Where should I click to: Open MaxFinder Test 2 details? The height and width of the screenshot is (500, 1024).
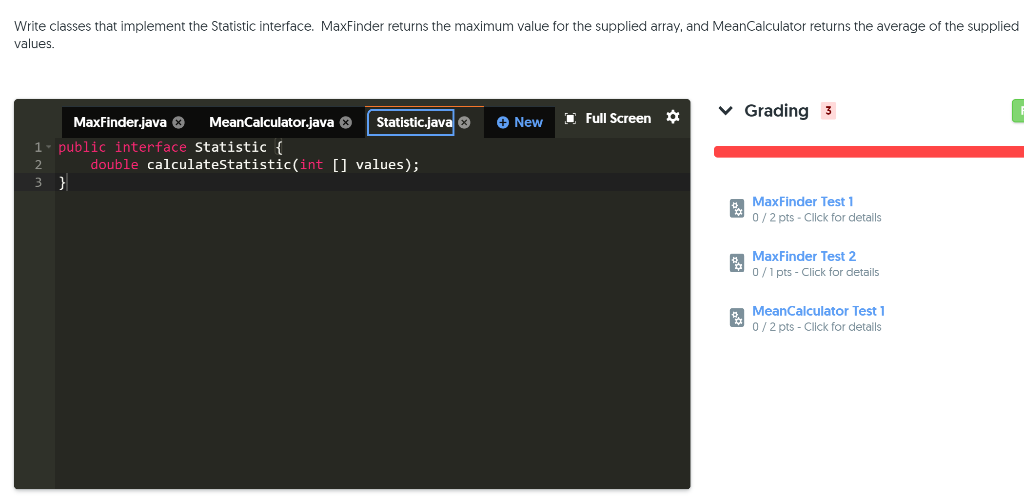tap(804, 257)
